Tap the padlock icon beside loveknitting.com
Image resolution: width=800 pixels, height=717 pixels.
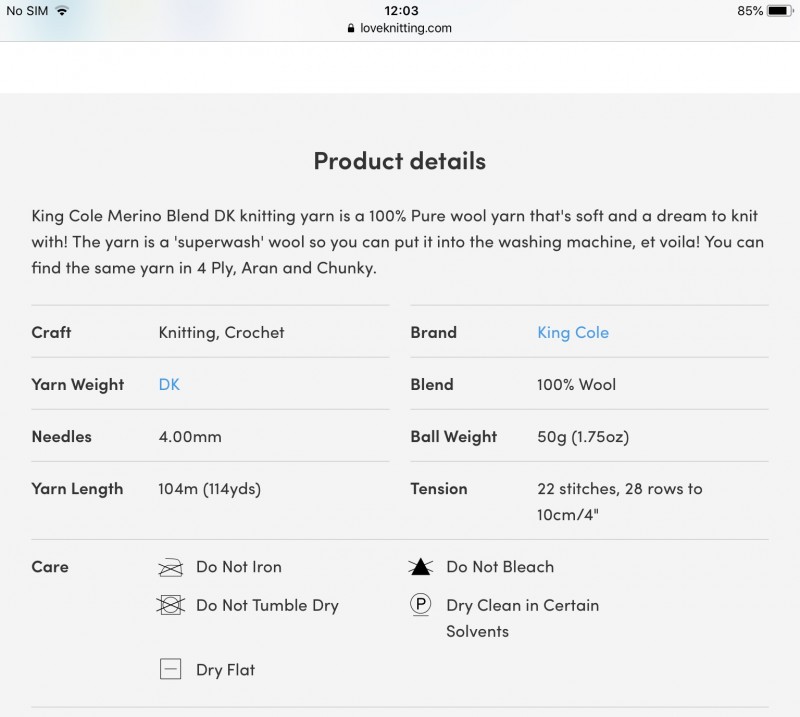pos(351,28)
